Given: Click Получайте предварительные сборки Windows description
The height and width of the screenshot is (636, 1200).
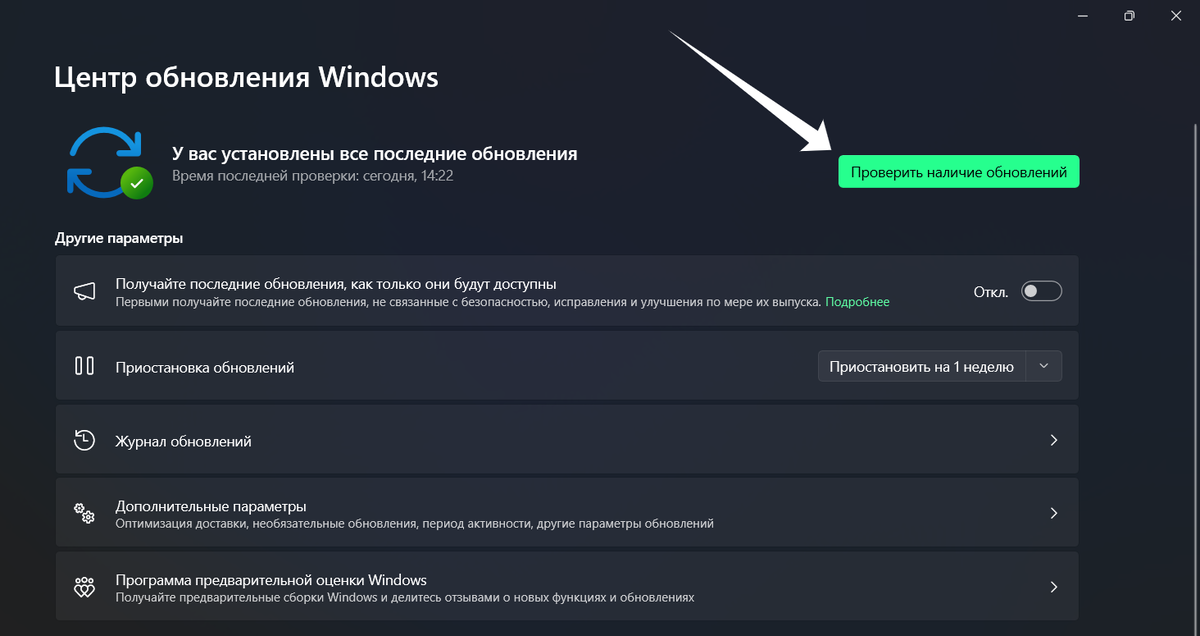Looking at the screenshot, I should [x=405, y=597].
